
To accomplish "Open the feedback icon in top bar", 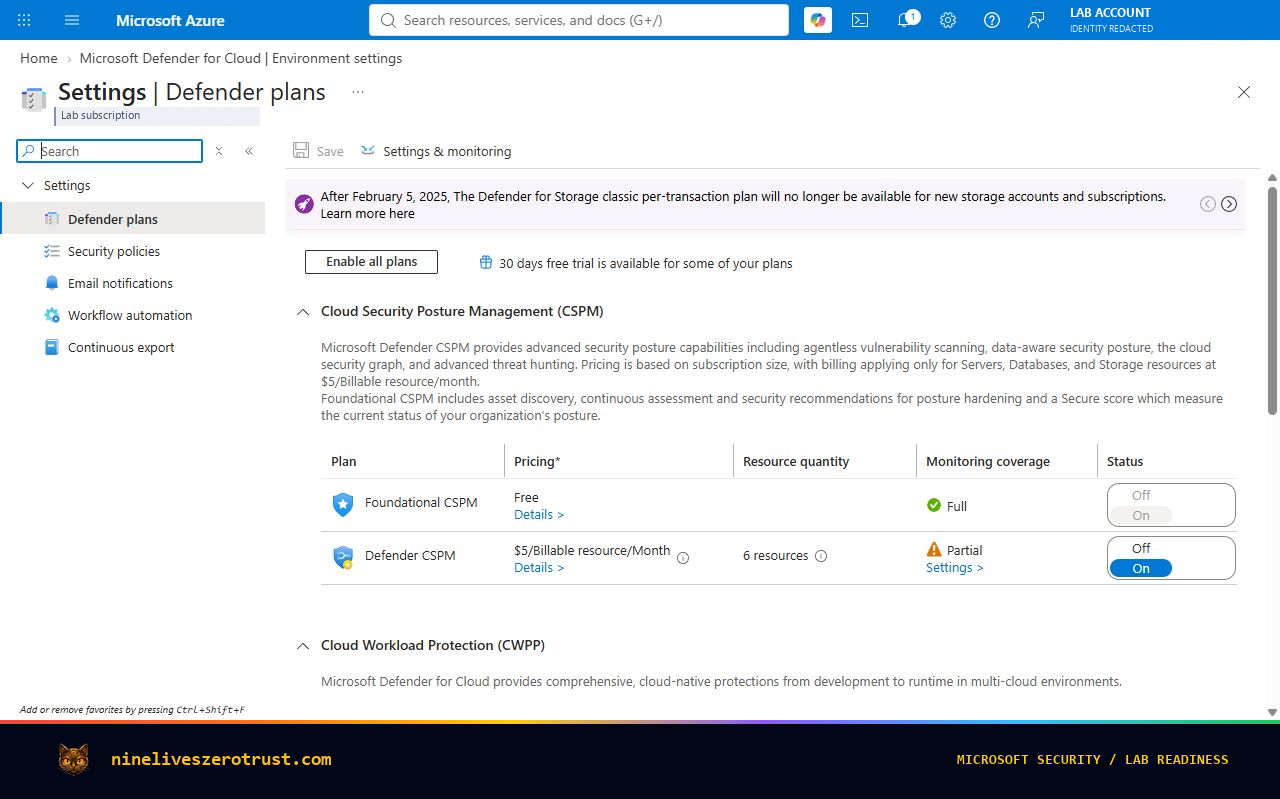I will 1036,20.
